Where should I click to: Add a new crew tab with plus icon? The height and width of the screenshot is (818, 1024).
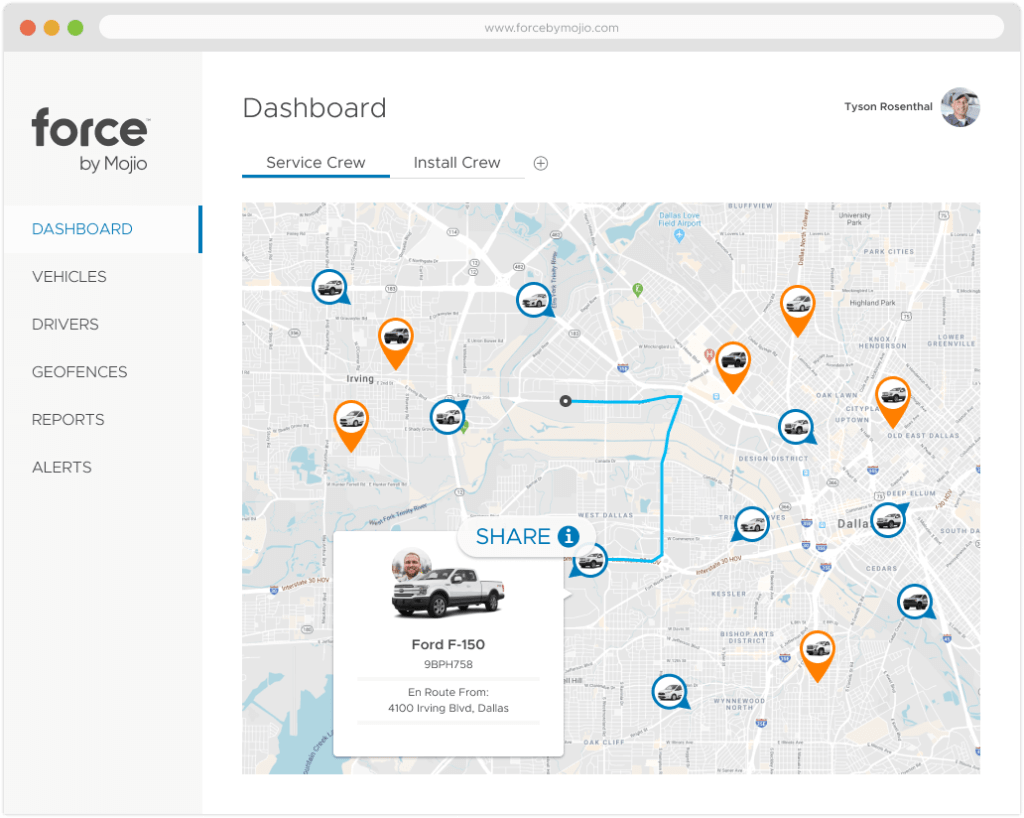pyautogui.click(x=541, y=163)
